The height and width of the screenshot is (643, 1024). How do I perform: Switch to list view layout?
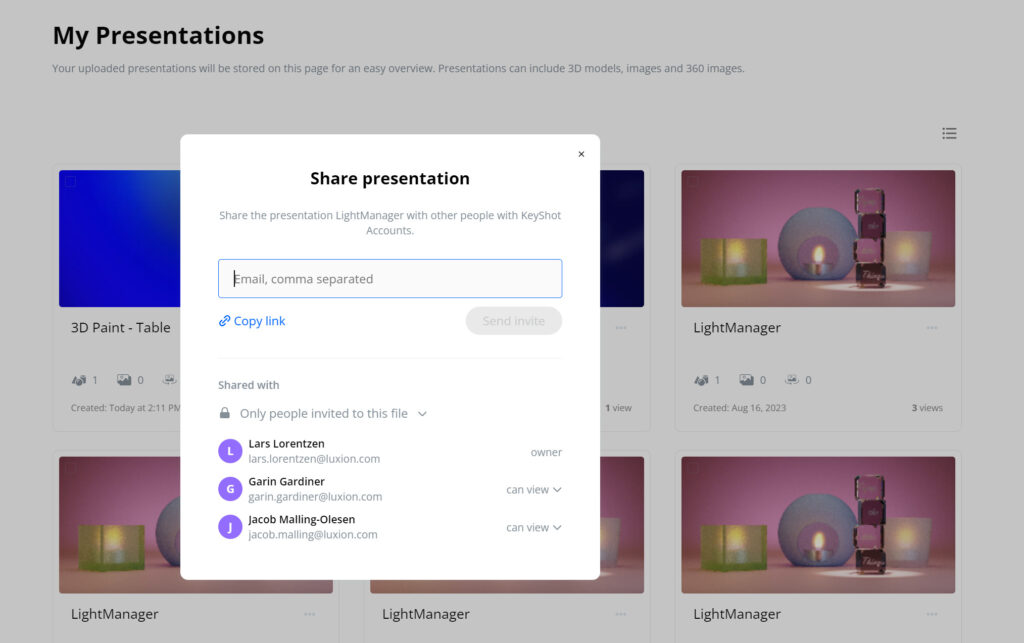click(x=949, y=133)
